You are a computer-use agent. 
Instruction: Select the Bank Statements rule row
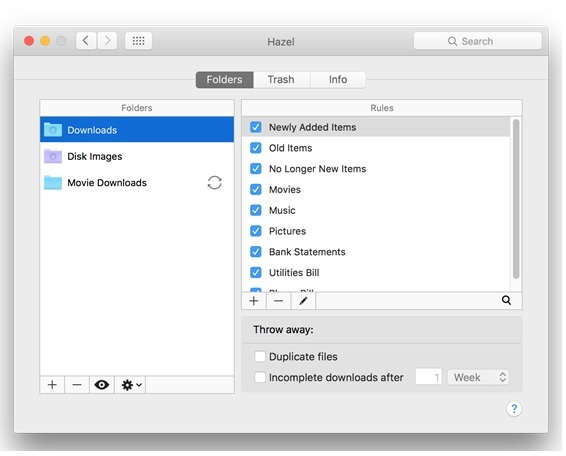(376, 252)
